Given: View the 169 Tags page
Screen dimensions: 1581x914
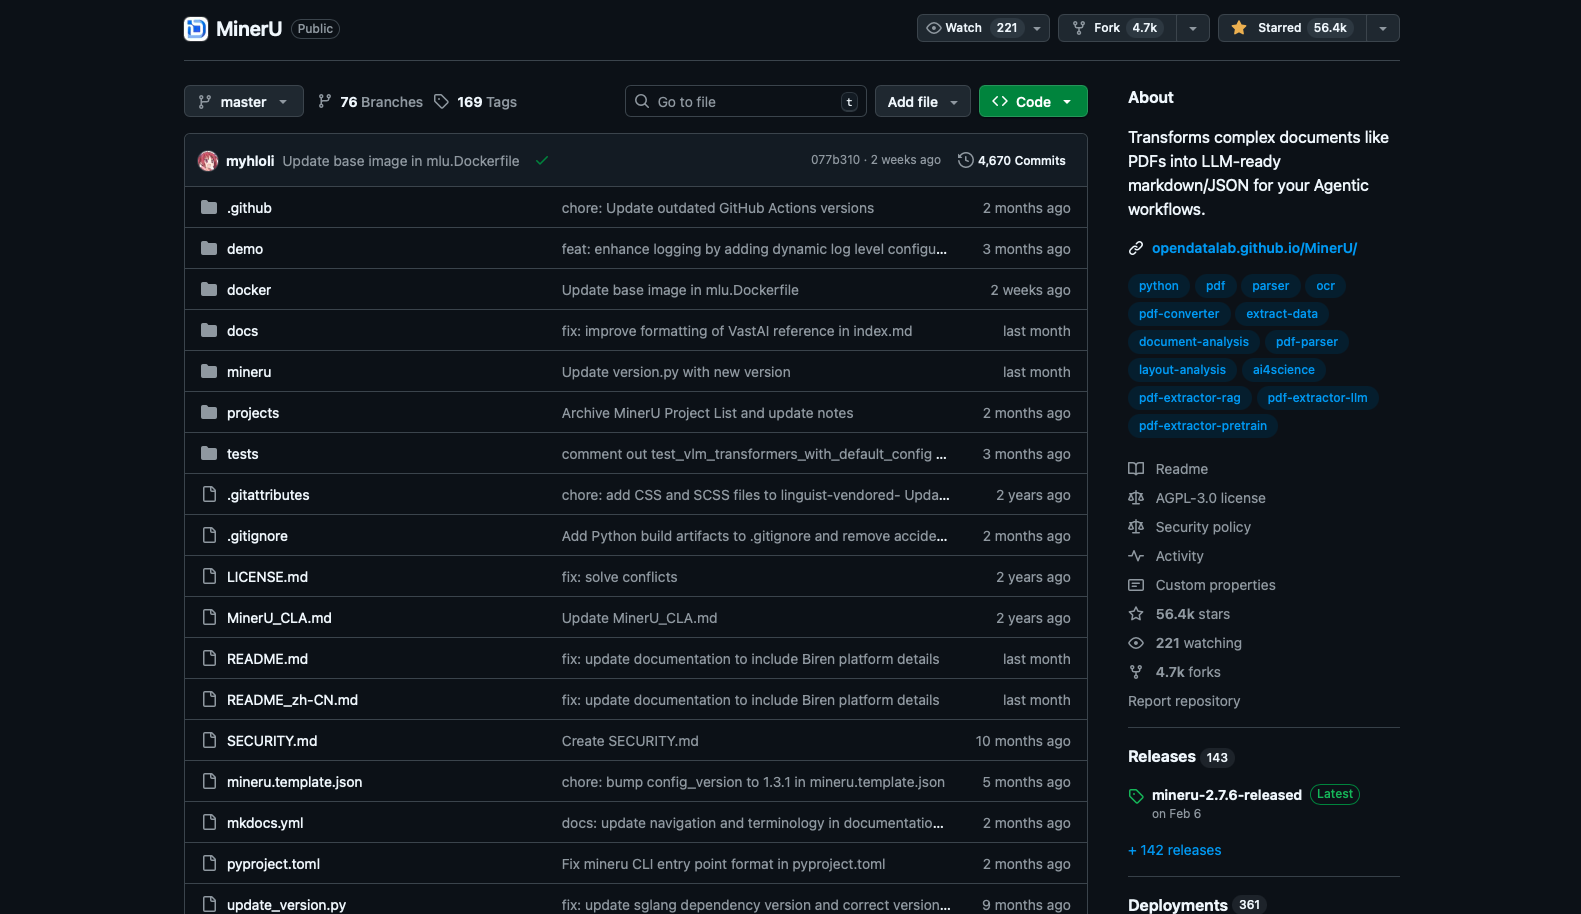Looking at the screenshot, I should coord(476,102).
